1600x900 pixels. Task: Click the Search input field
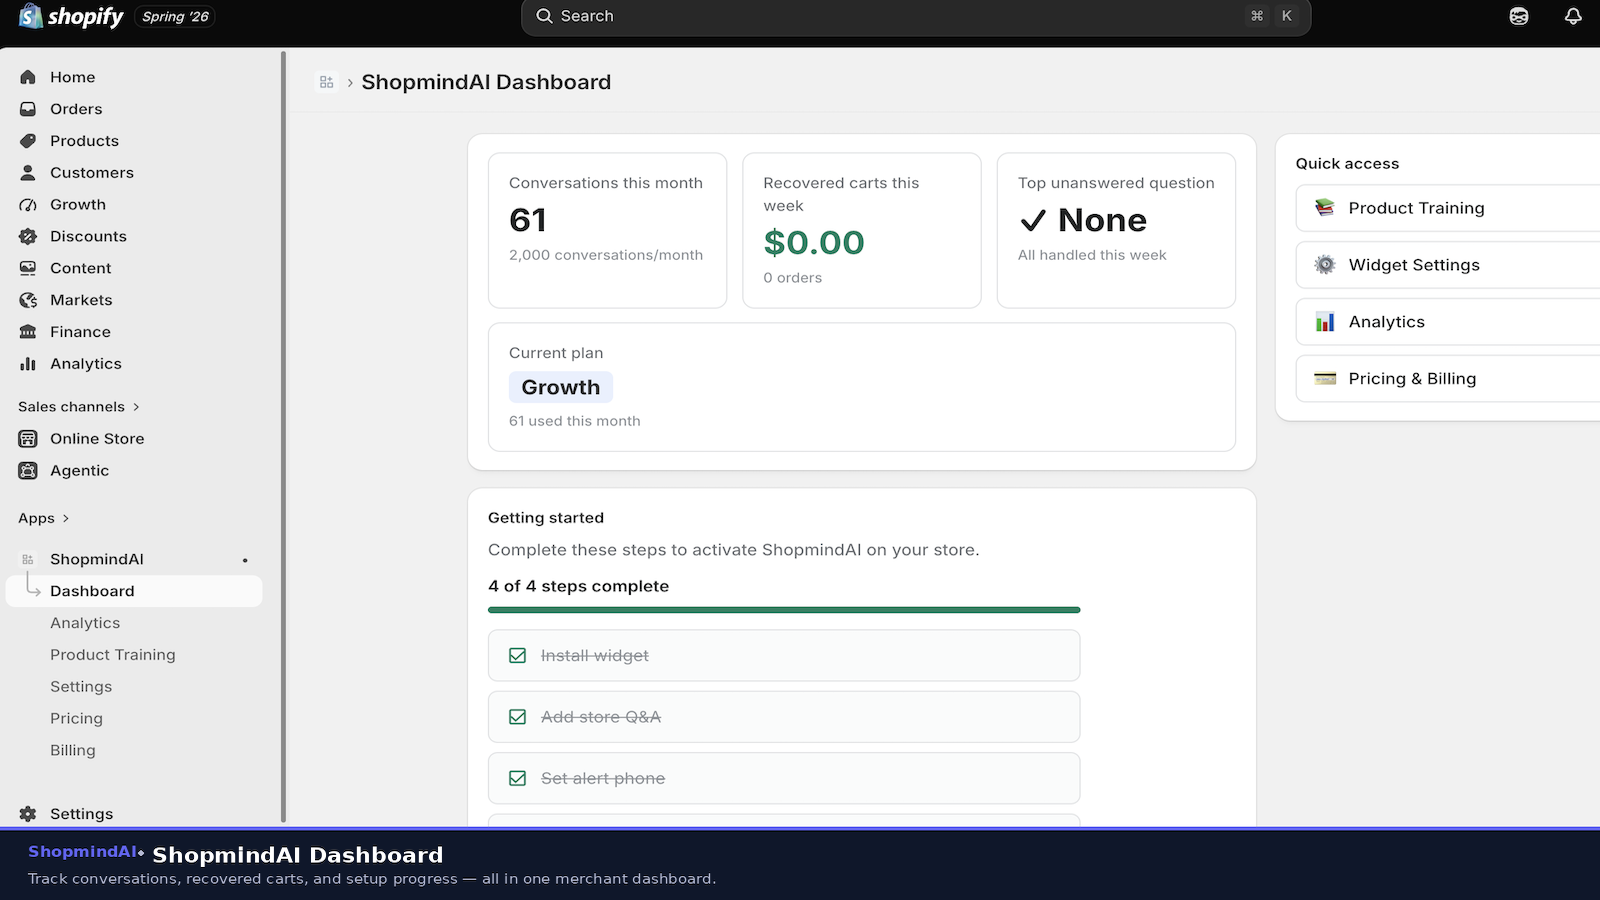pyautogui.click(x=916, y=16)
